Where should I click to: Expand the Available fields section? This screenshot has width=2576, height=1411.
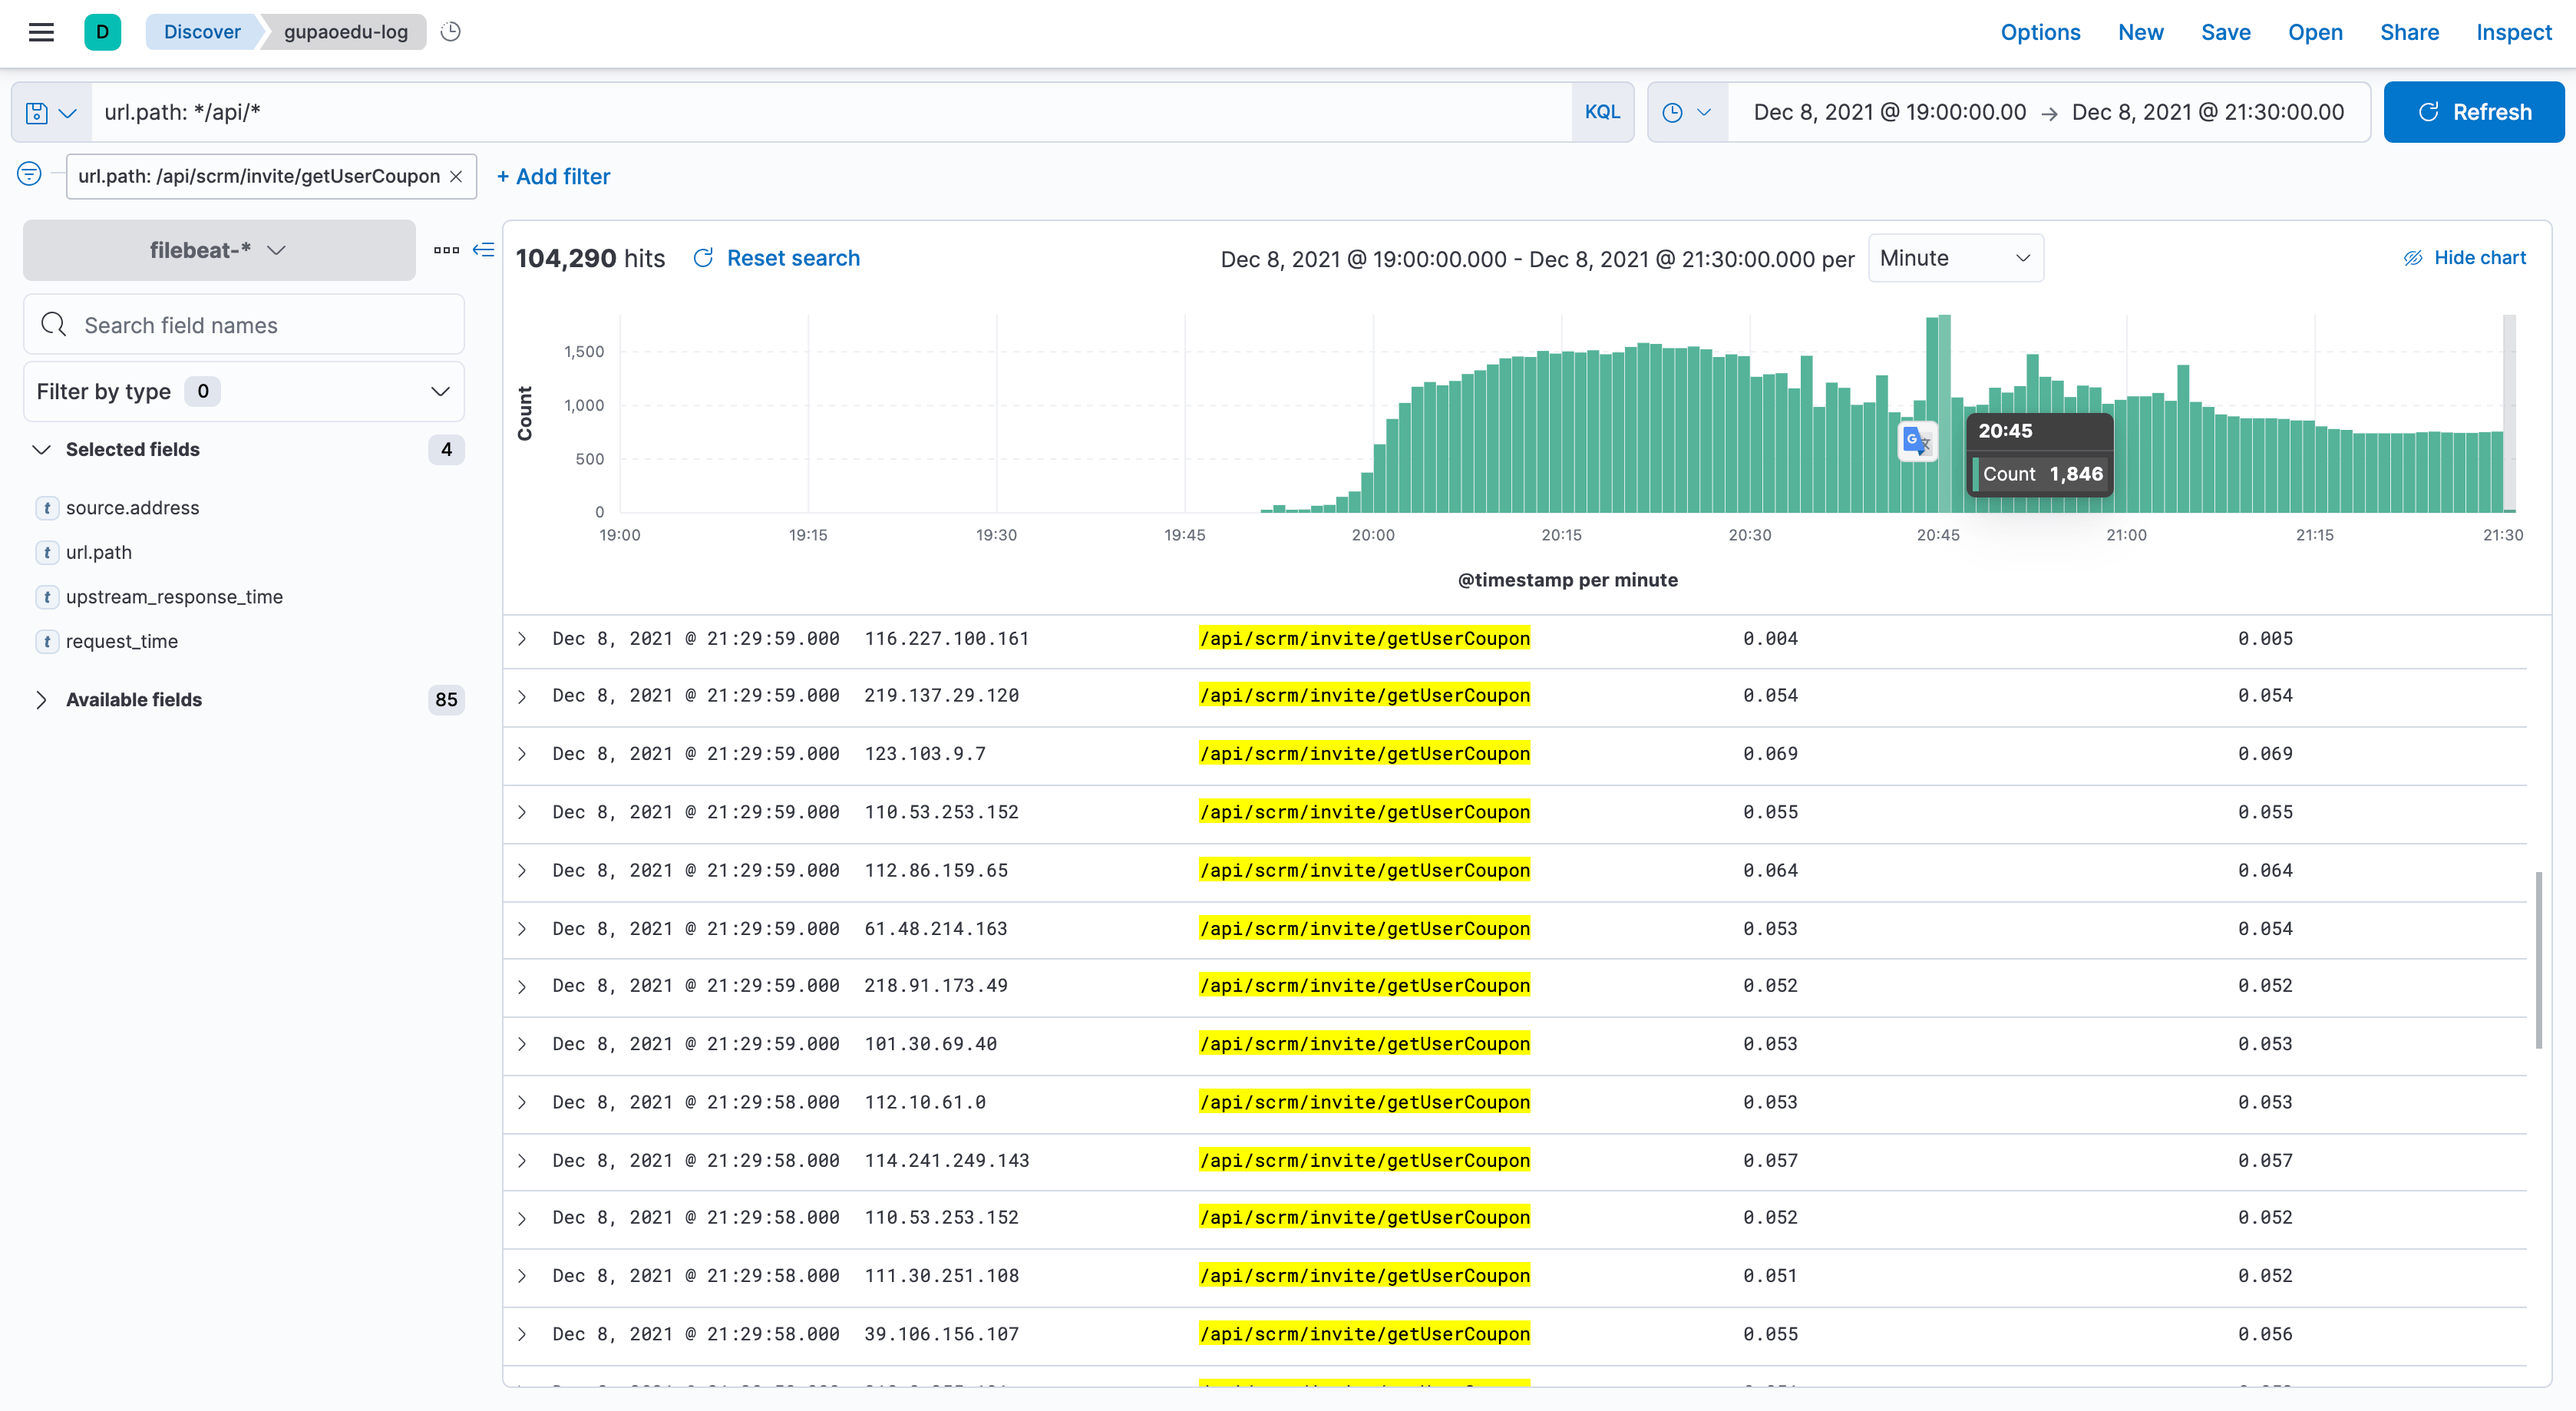[41, 700]
